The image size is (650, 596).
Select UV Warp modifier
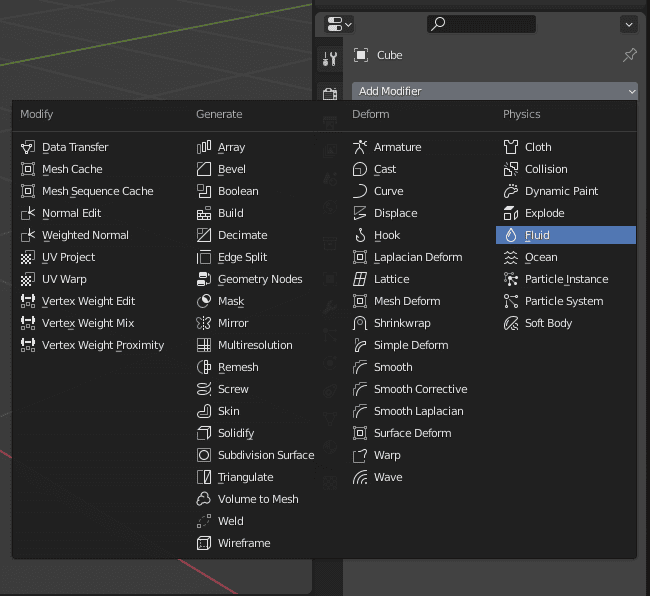54,279
